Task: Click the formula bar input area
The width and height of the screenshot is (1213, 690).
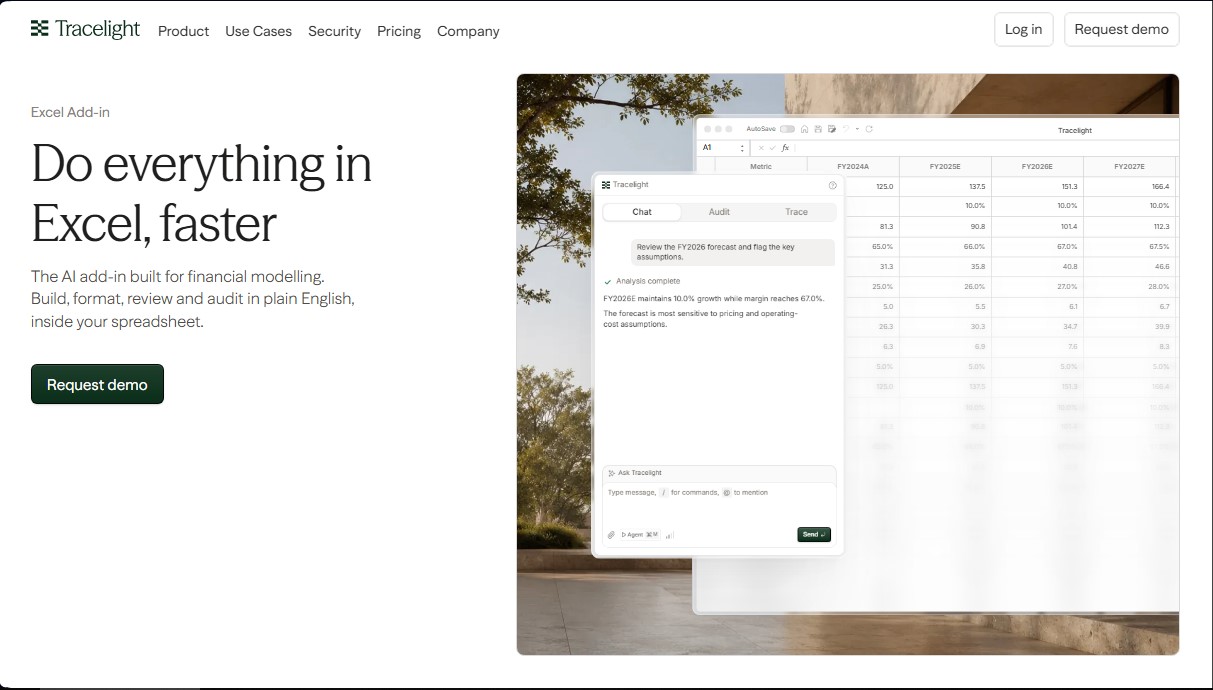Action: [985, 148]
